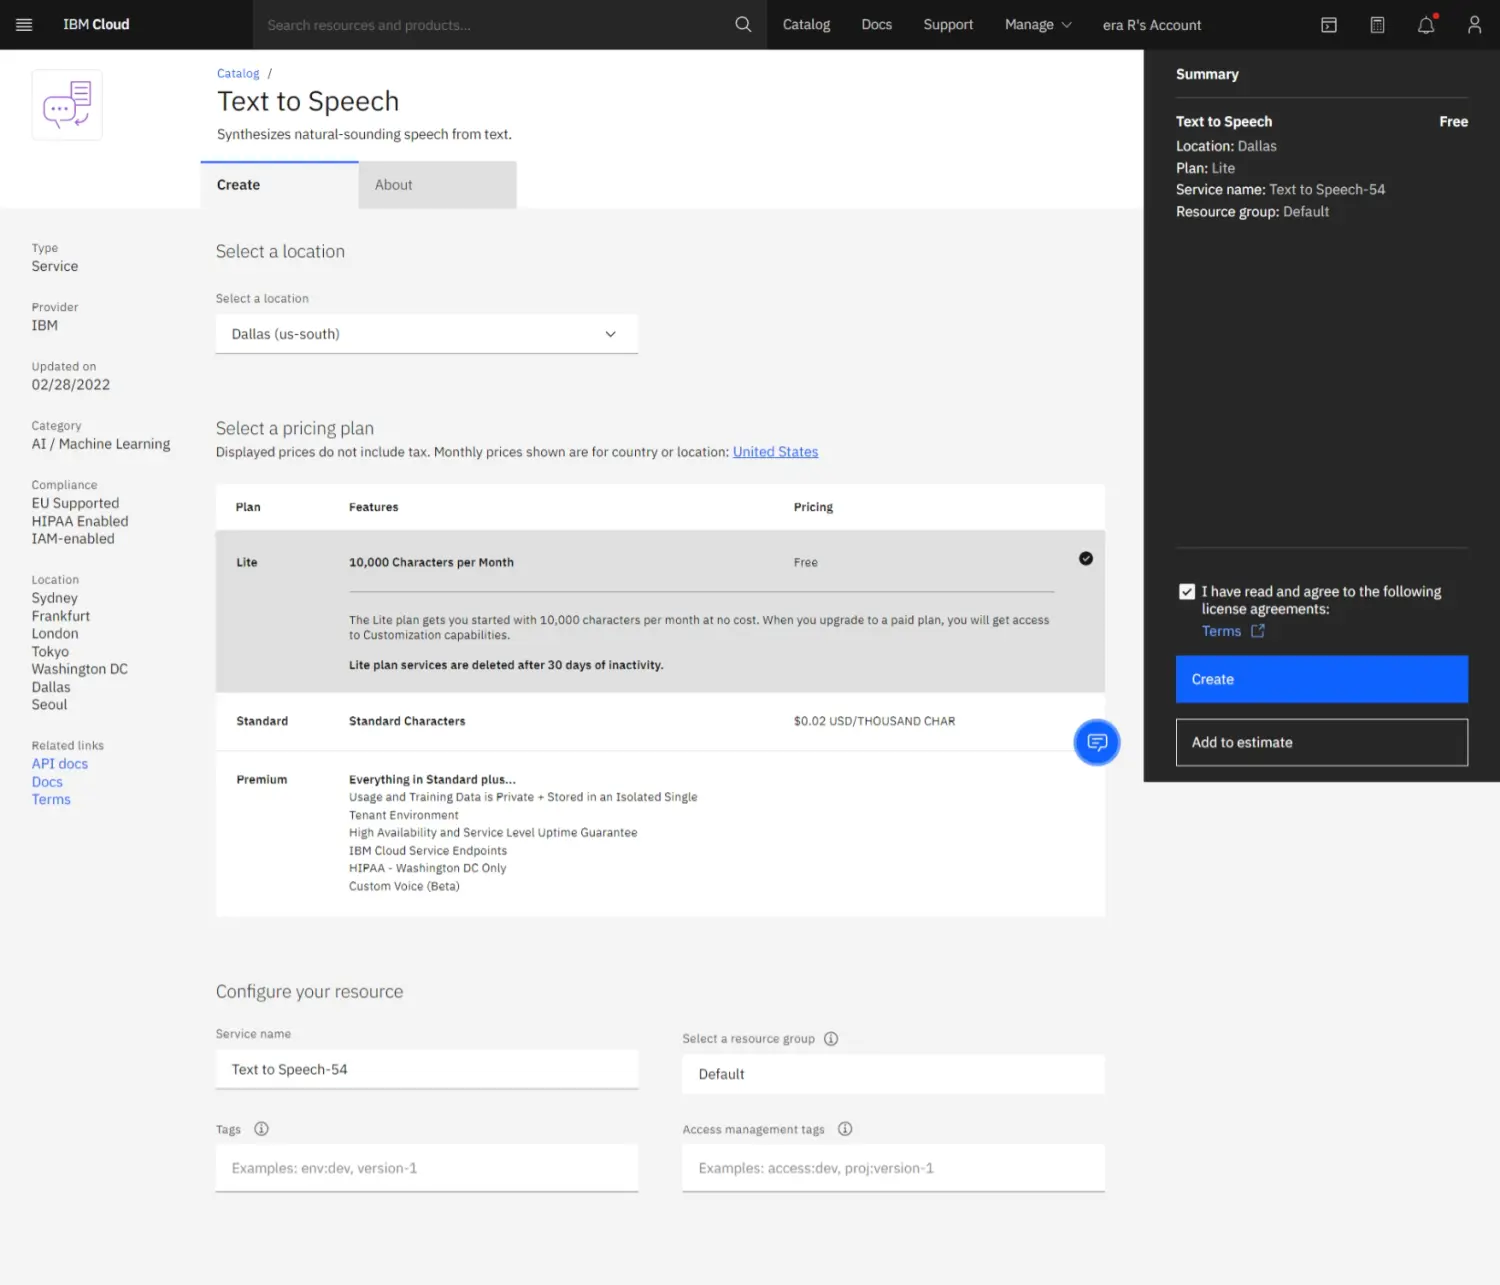Click the blue chat feedback button

(1096, 742)
